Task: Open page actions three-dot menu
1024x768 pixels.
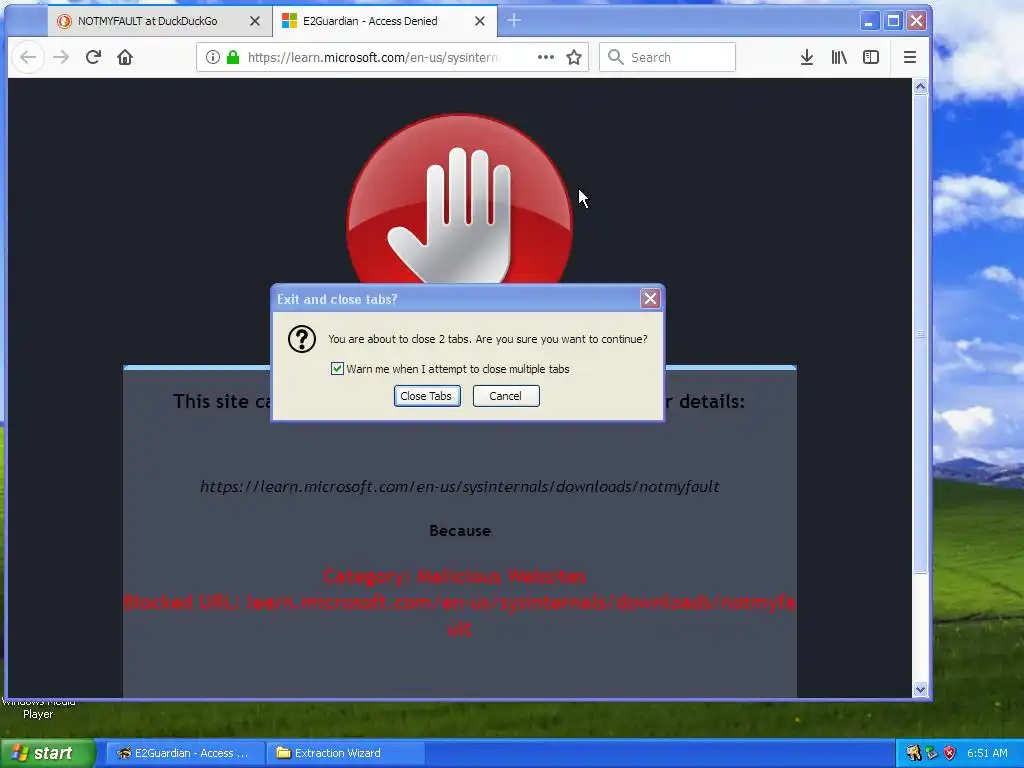Action: coord(546,57)
